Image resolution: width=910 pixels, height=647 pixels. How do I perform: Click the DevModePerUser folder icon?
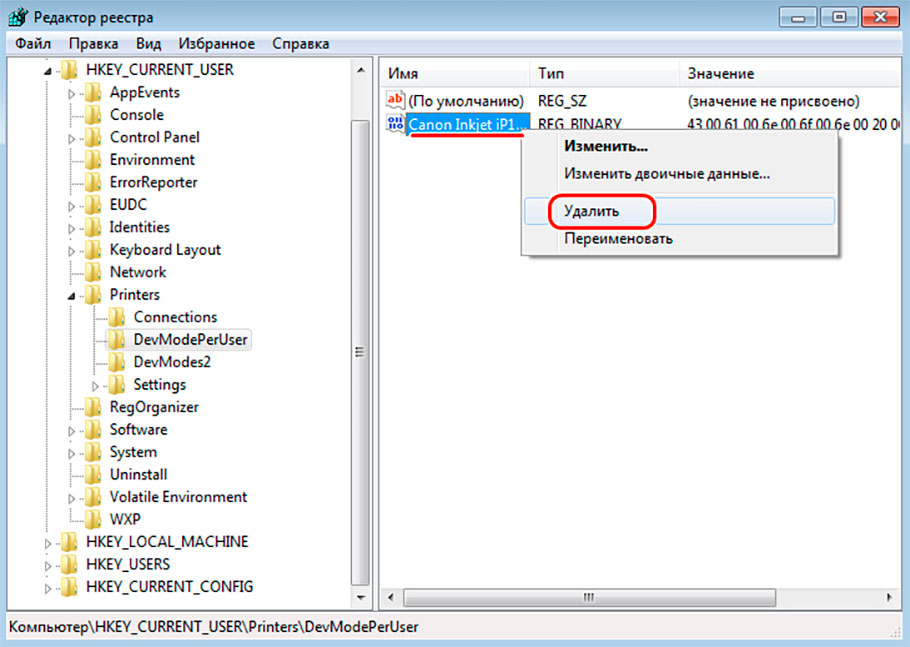[117, 340]
